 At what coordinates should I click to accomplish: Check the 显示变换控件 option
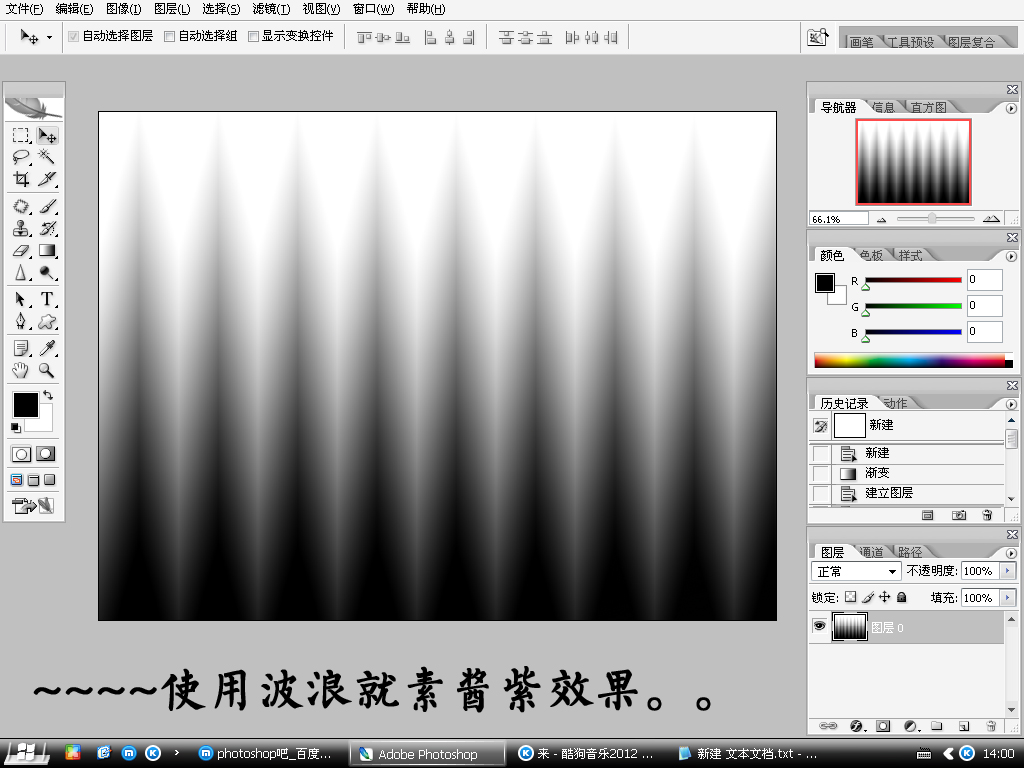[253, 37]
